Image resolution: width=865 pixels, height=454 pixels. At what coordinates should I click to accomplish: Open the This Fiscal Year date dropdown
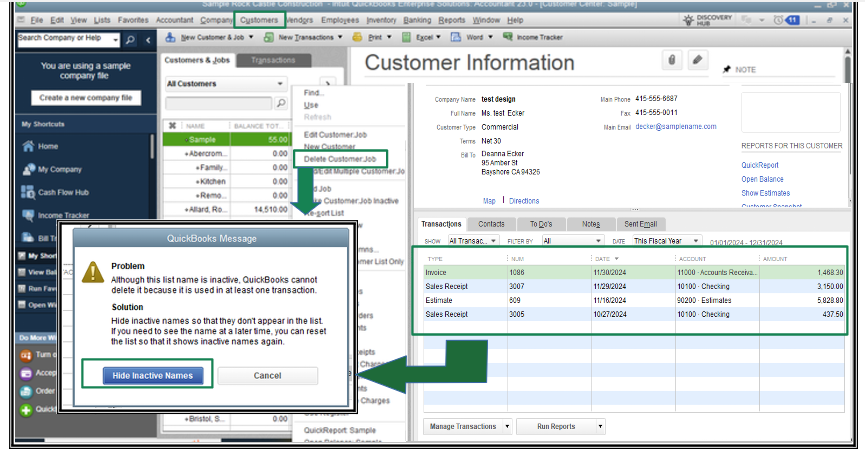(698, 241)
